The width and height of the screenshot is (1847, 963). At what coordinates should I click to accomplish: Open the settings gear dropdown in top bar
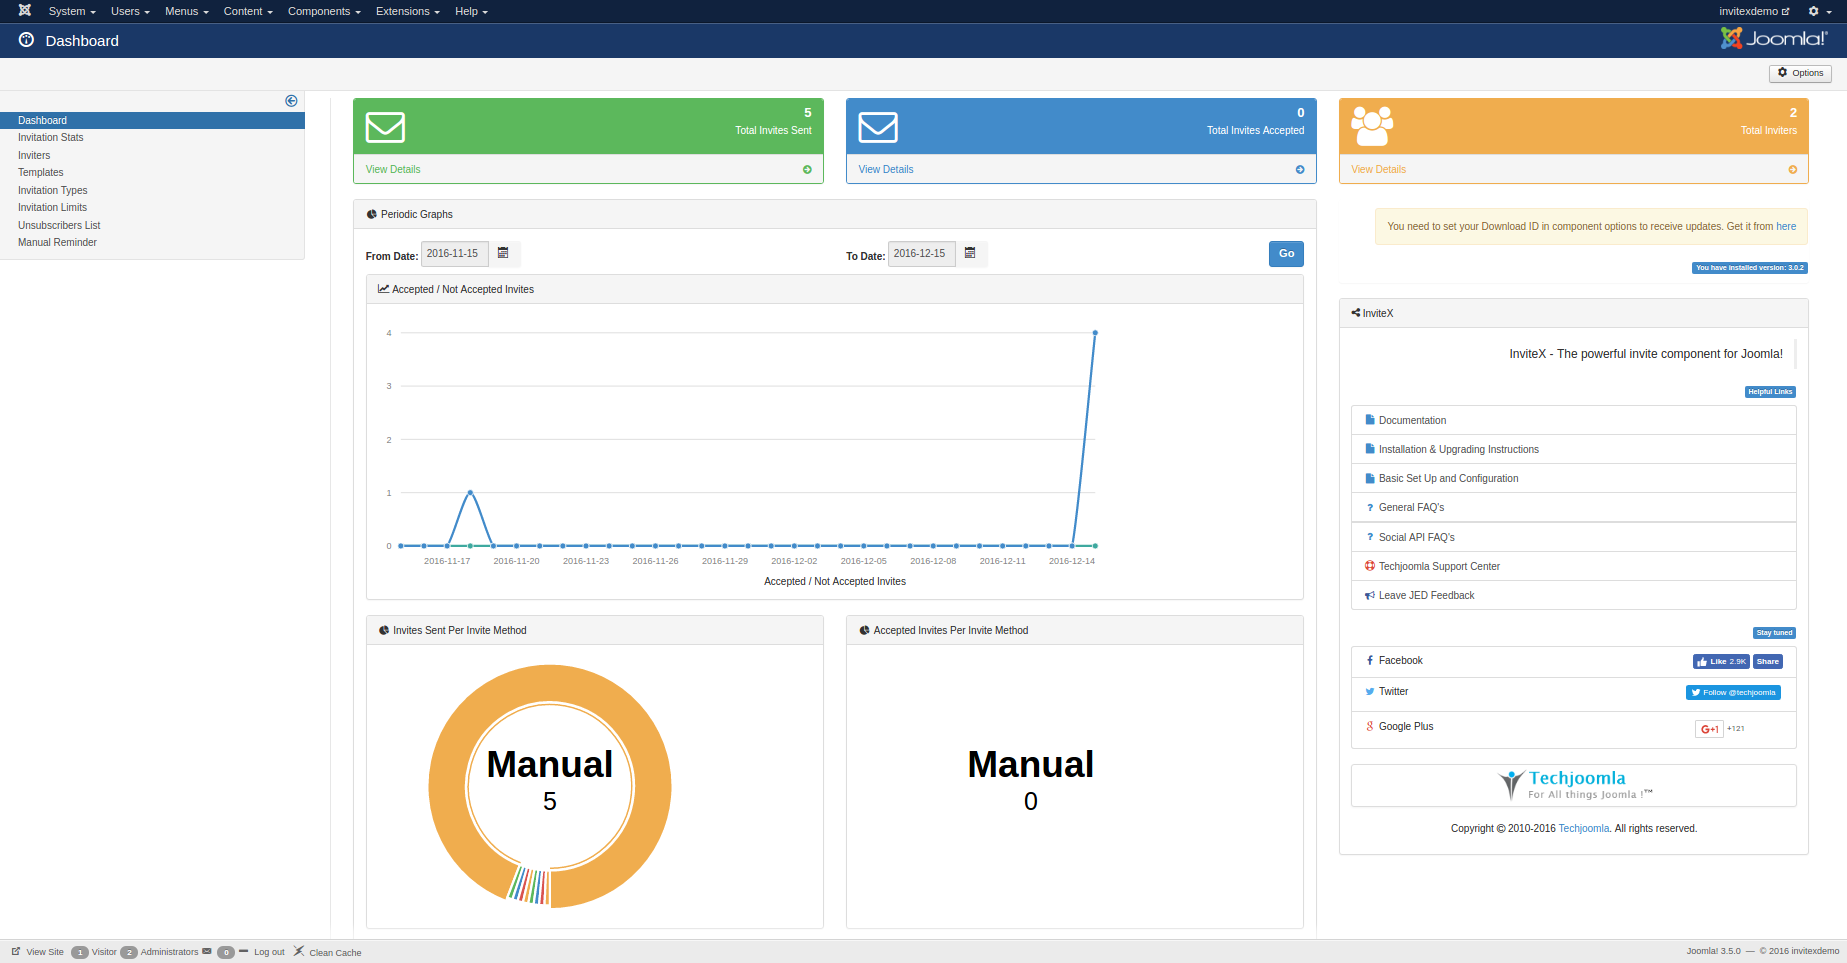tap(1818, 11)
